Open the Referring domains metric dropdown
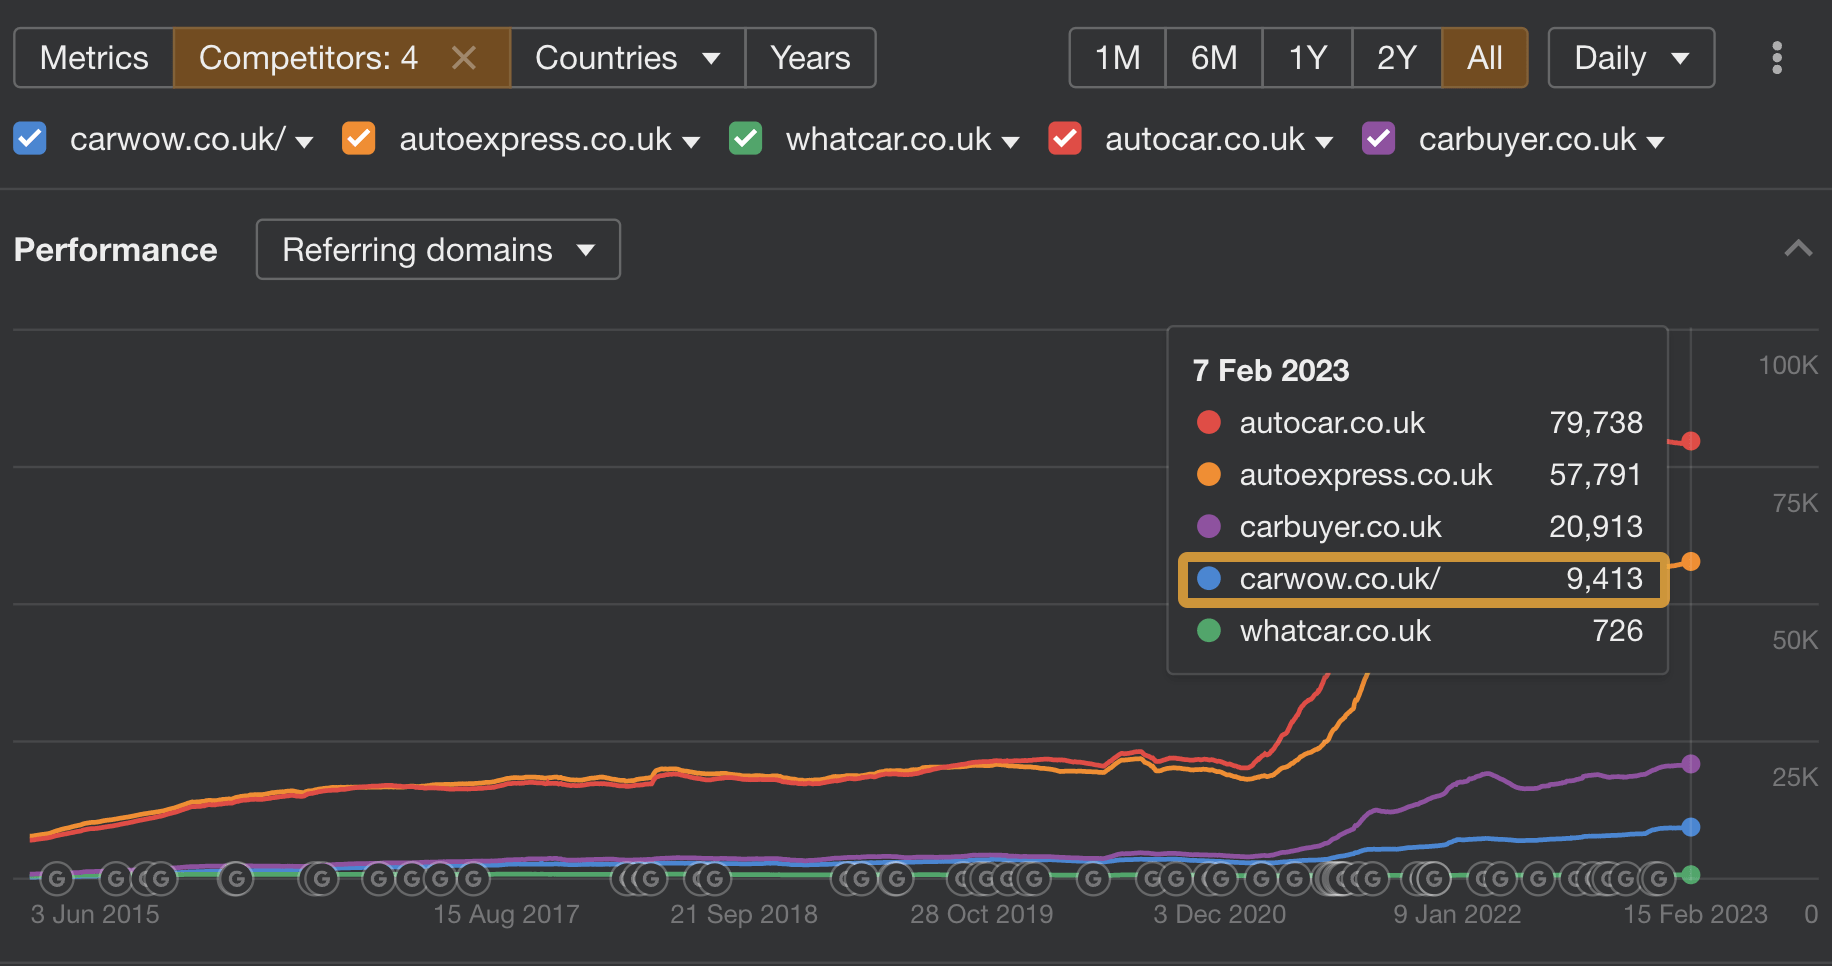The width and height of the screenshot is (1832, 966). click(437, 249)
